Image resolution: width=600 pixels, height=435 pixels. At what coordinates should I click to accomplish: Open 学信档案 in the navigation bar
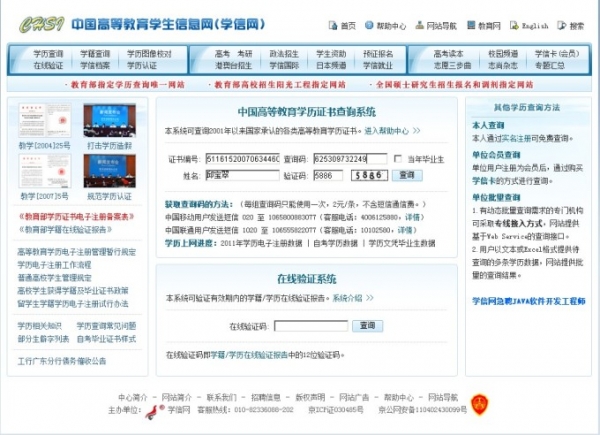(x=95, y=65)
